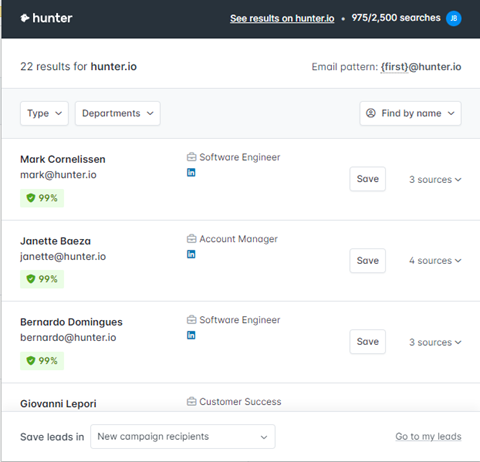Expand 3 sources for Bernardo Domingues
This screenshot has width=480, height=462.
pos(435,342)
